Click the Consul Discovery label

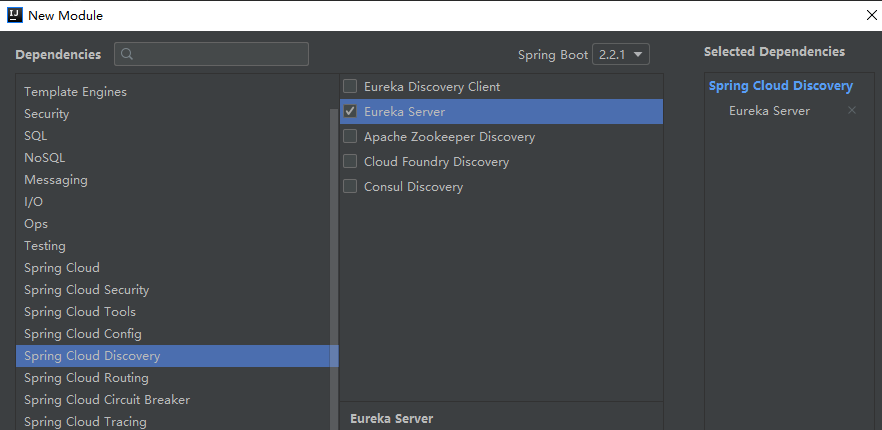(x=413, y=187)
